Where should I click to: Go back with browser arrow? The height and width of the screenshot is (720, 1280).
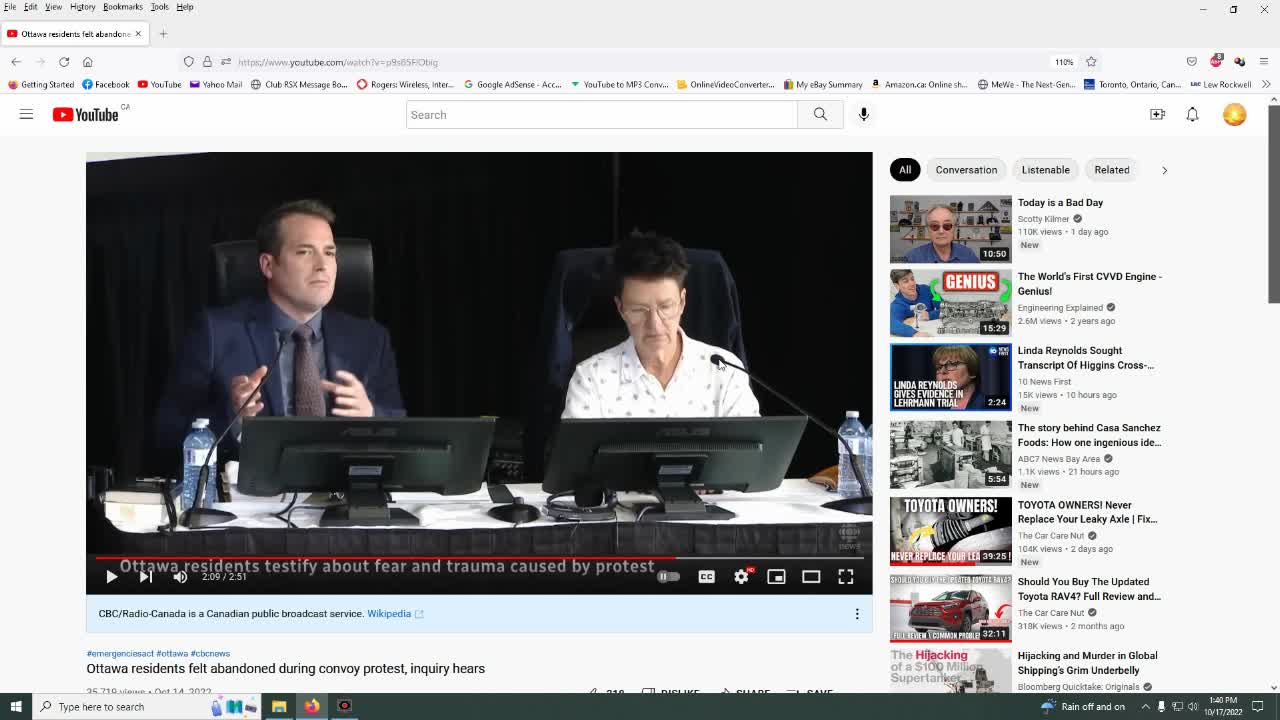coord(16,62)
